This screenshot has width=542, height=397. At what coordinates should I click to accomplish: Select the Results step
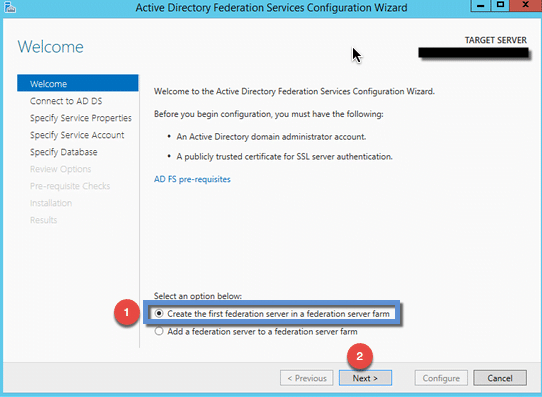[x=43, y=220]
